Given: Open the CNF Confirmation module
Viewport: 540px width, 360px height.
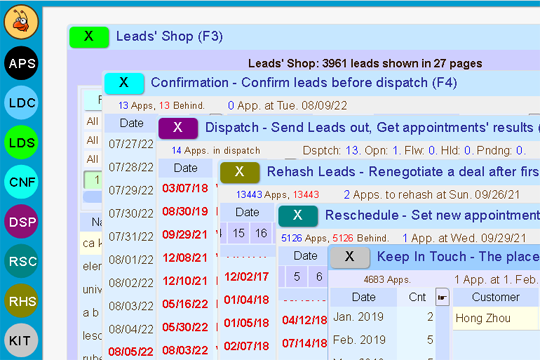Looking at the screenshot, I should [x=21, y=182].
